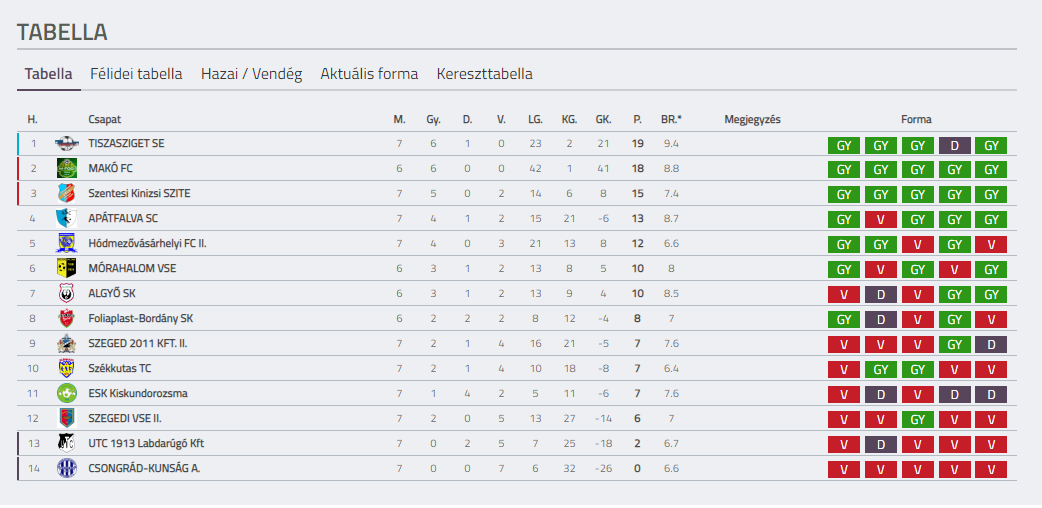The height and width of the screenshot is (508, 1042).
Task: Click the TISZASZIGET SE team logo
Action: tap(66, 144)
